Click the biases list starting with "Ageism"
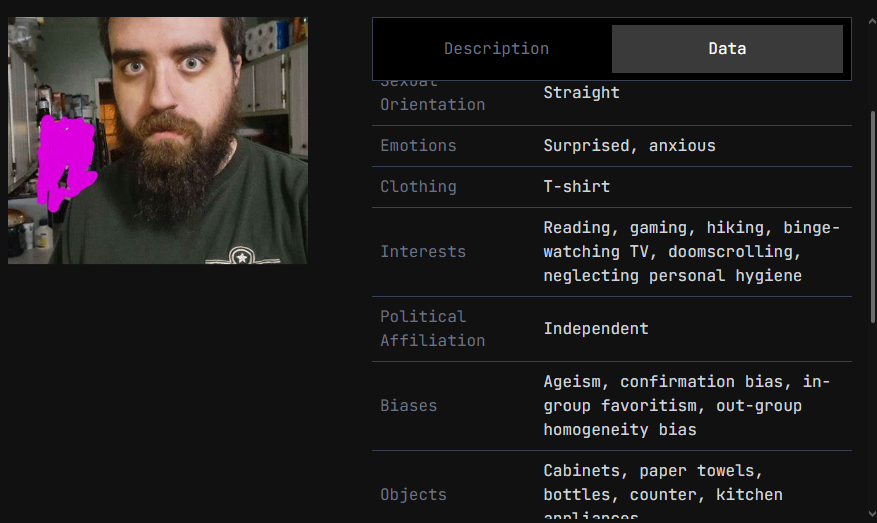 [686, 406]
